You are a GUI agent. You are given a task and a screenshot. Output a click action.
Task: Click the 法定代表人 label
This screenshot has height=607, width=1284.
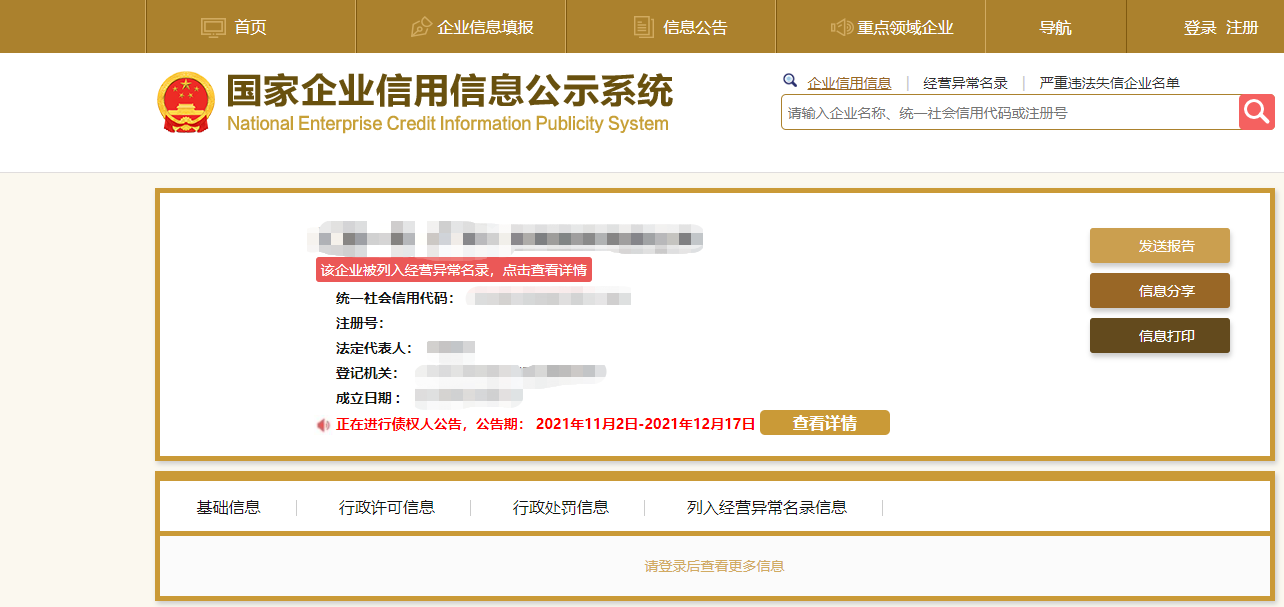coord(374,348)
